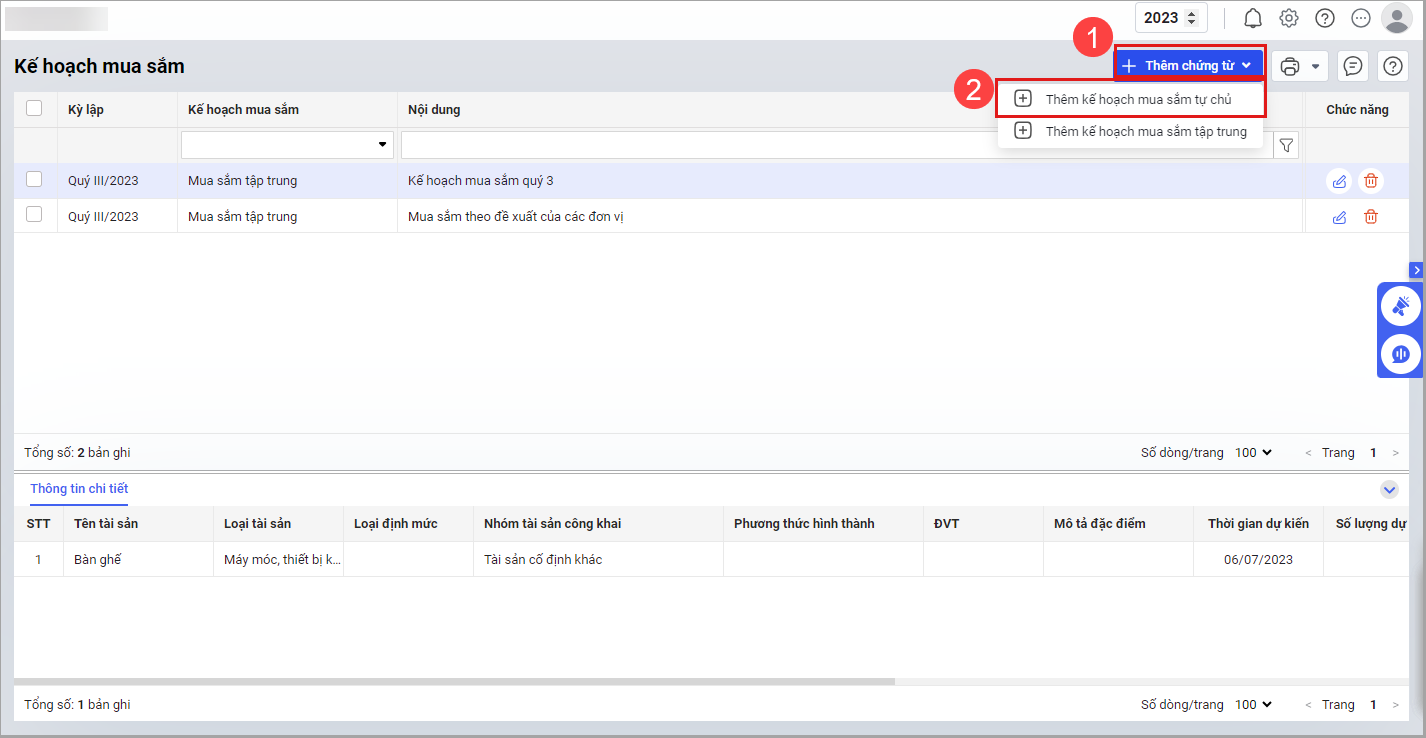
Task: Open the feedback chat bubble icon
Action: (1352, 66)
